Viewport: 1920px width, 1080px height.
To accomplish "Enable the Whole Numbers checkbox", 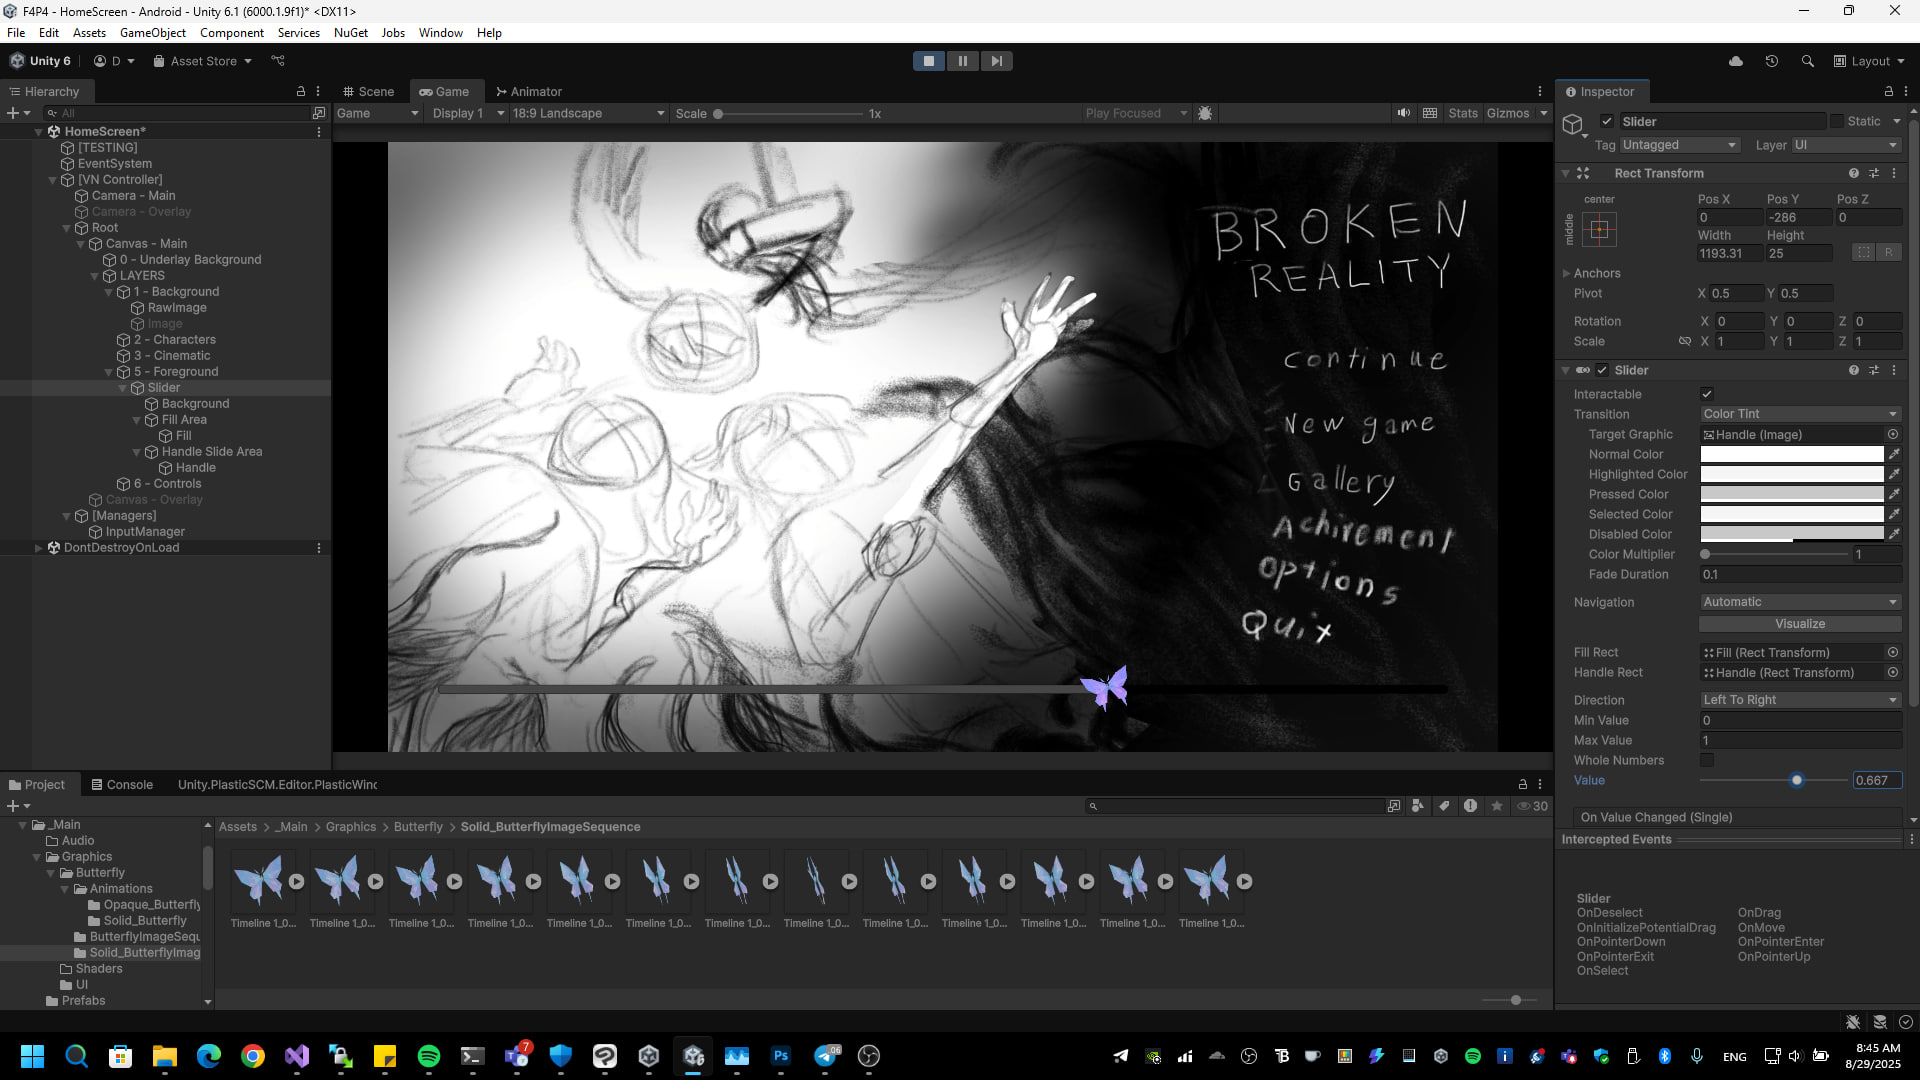I will tap(1707, 760).
